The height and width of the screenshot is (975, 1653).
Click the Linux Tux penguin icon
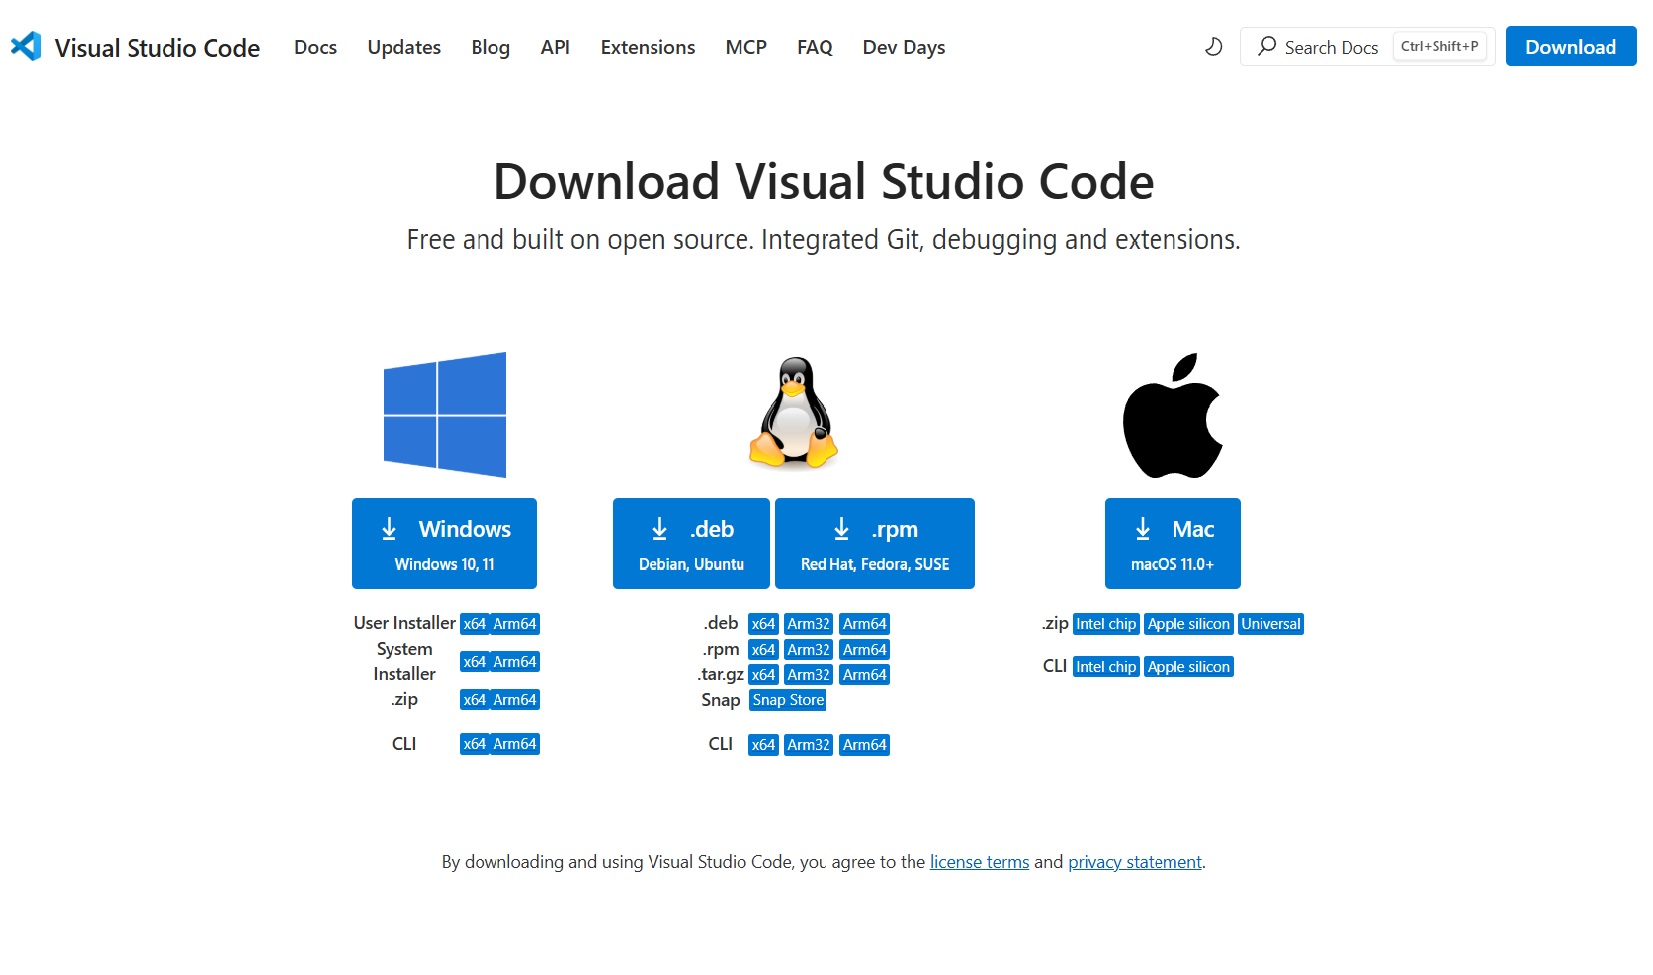pyautogui.click(x=794, y=413)
